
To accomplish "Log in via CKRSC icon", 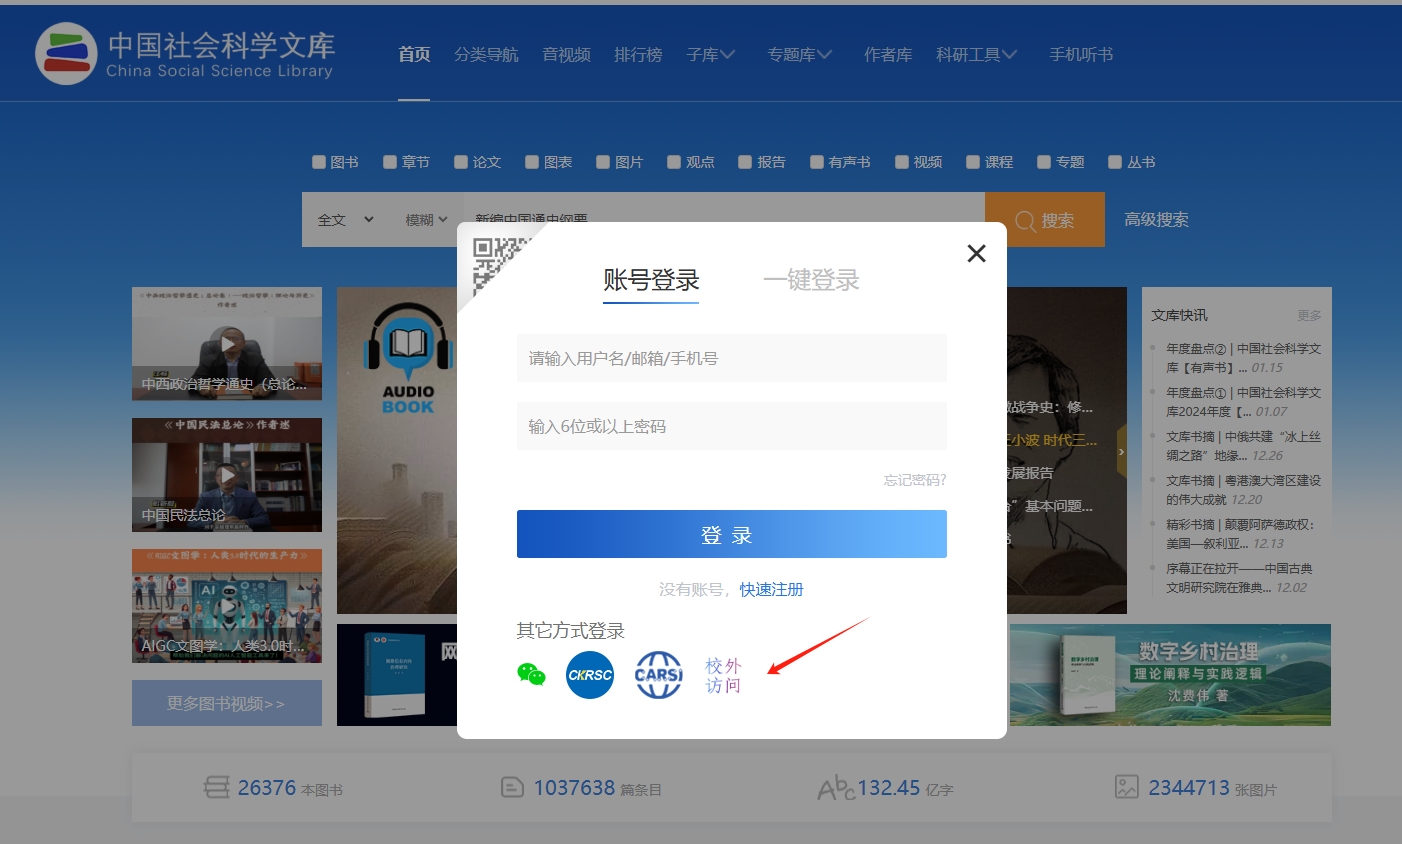I will click(590, 675).
